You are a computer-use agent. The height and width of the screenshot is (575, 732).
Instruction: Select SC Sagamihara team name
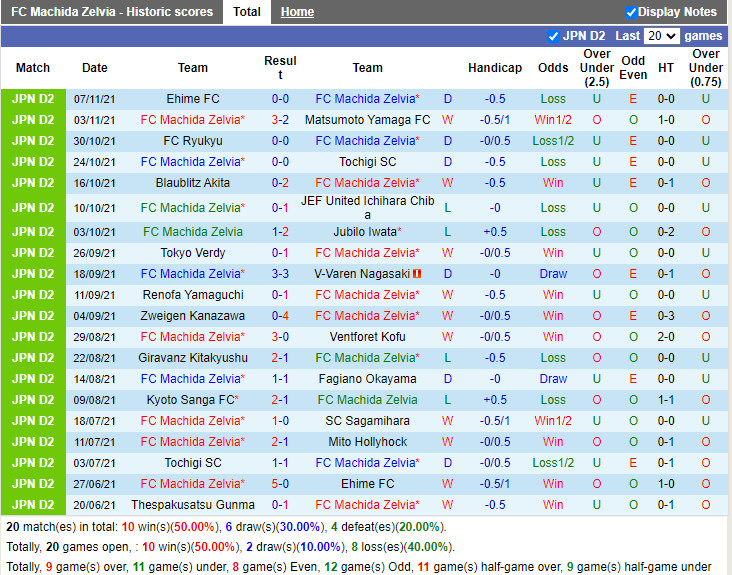[x=367, y=421]
